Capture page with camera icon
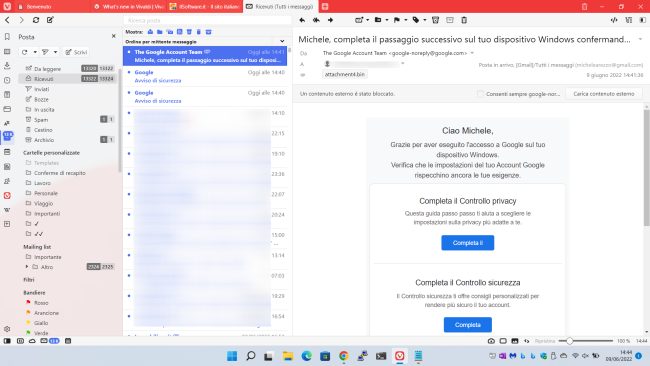The height and width of the screenshot is (366, 650). coord(491,341)
